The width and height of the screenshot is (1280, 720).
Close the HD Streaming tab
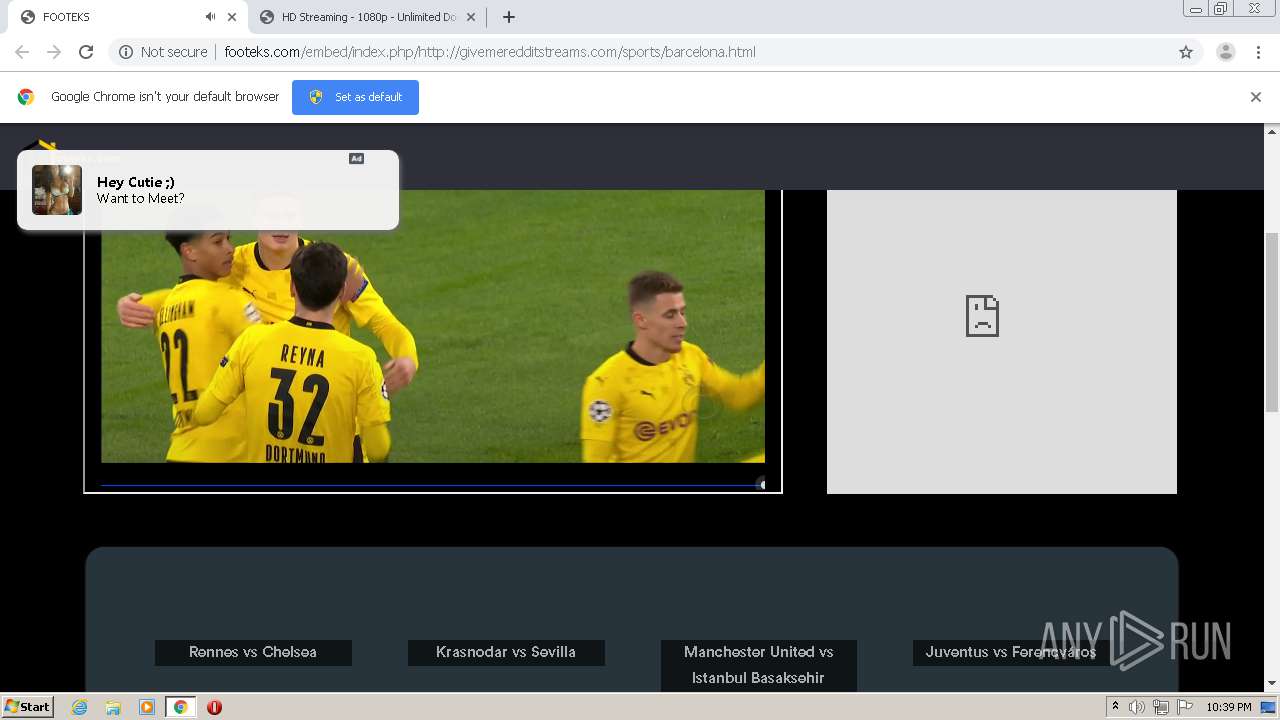click(471, 17)
